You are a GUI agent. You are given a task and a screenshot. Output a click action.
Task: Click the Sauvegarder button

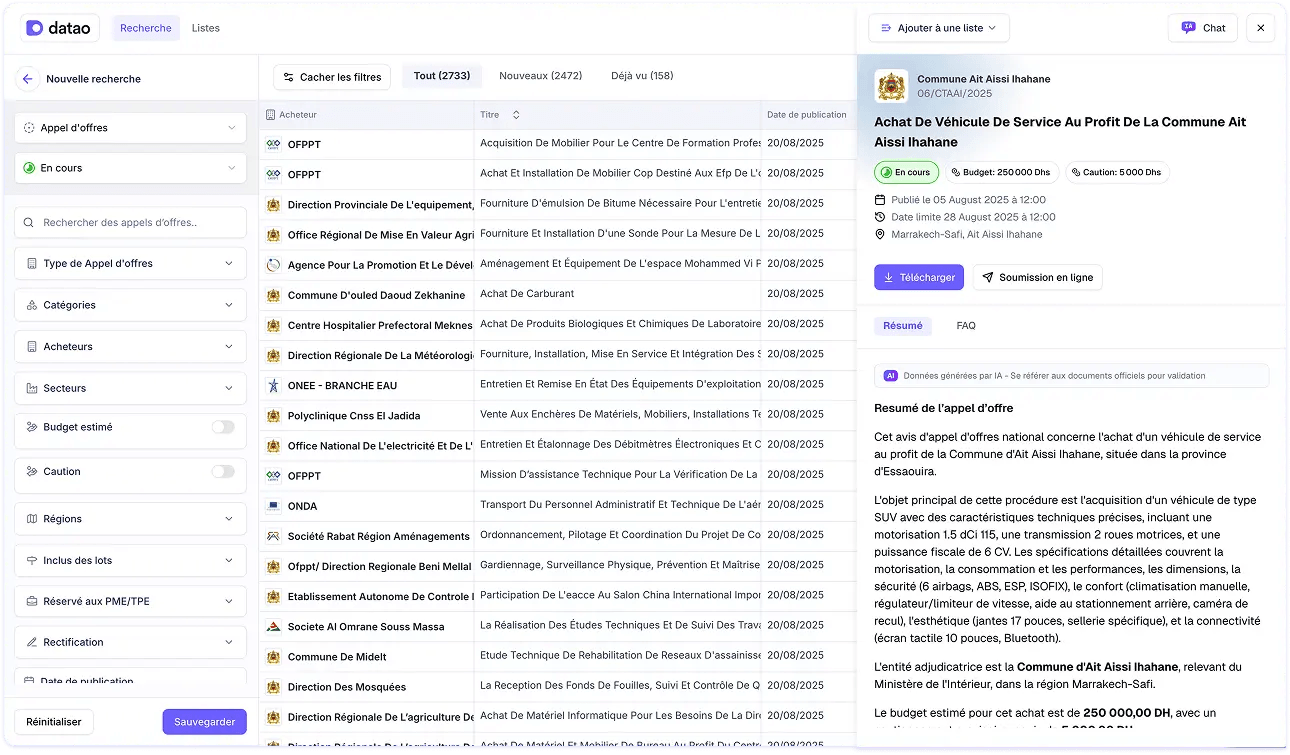[204, 721]
